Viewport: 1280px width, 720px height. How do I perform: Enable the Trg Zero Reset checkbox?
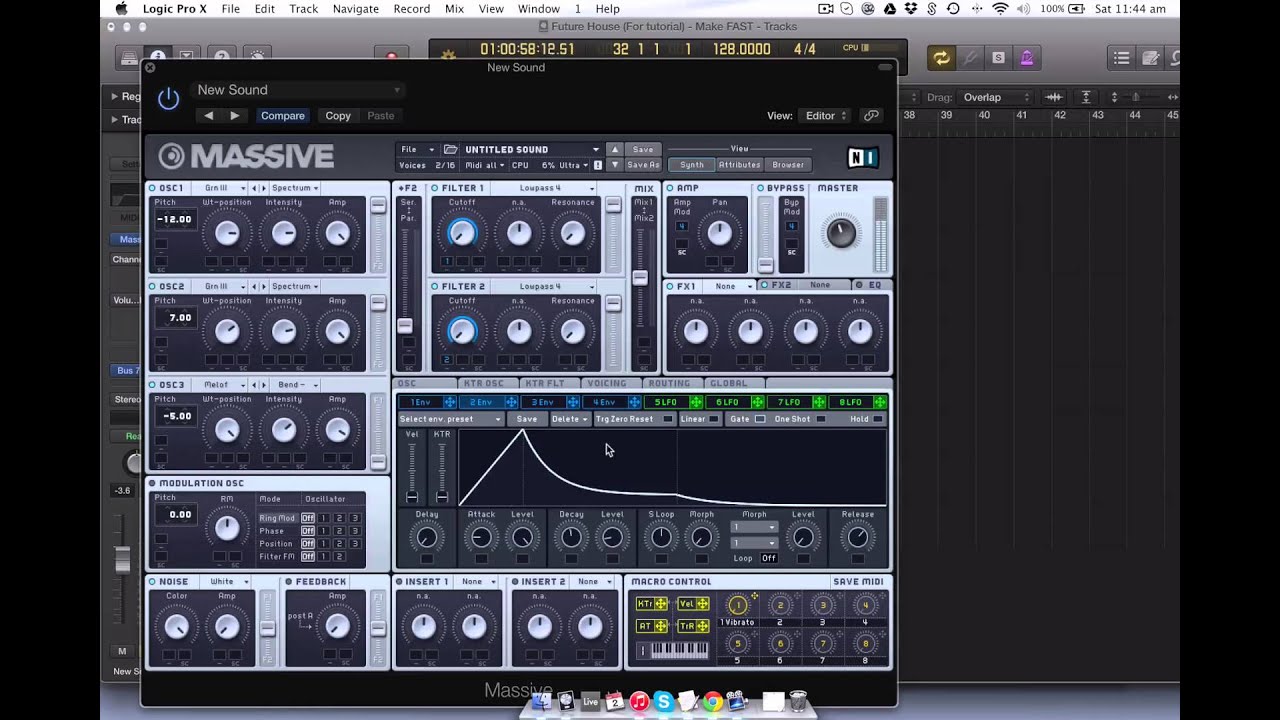(668, 419)
